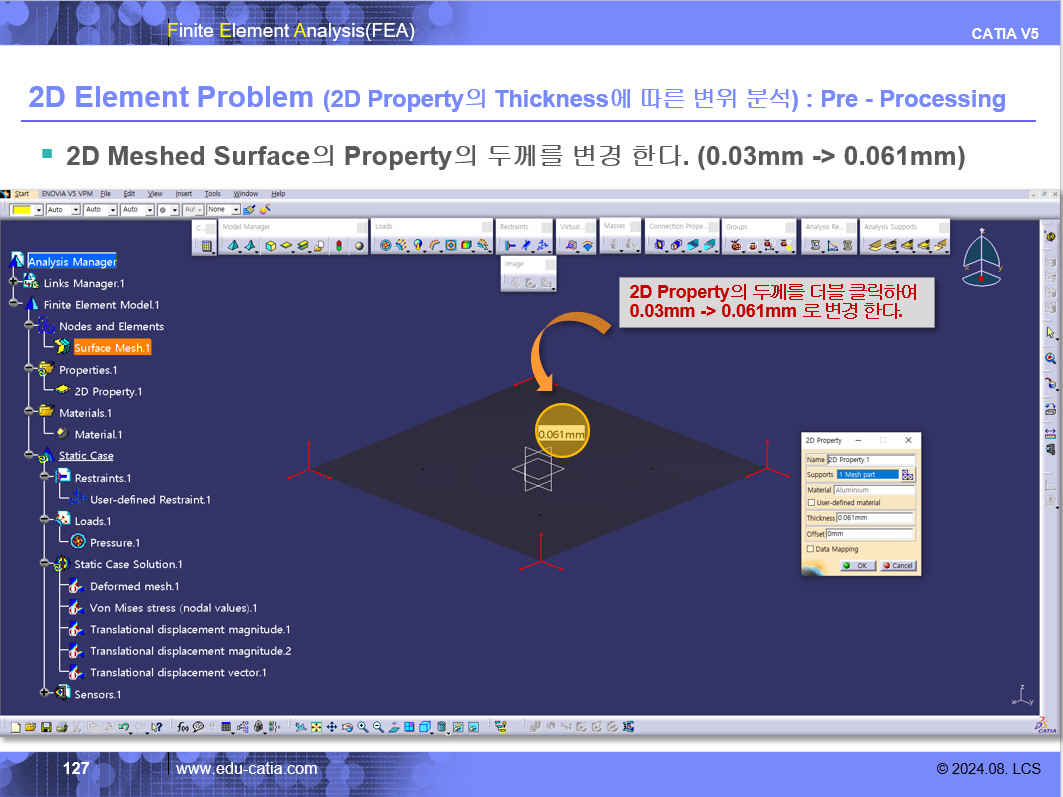Click the zoom in magnifier icon
This screenshot has height=797, width=1063.
362,727
